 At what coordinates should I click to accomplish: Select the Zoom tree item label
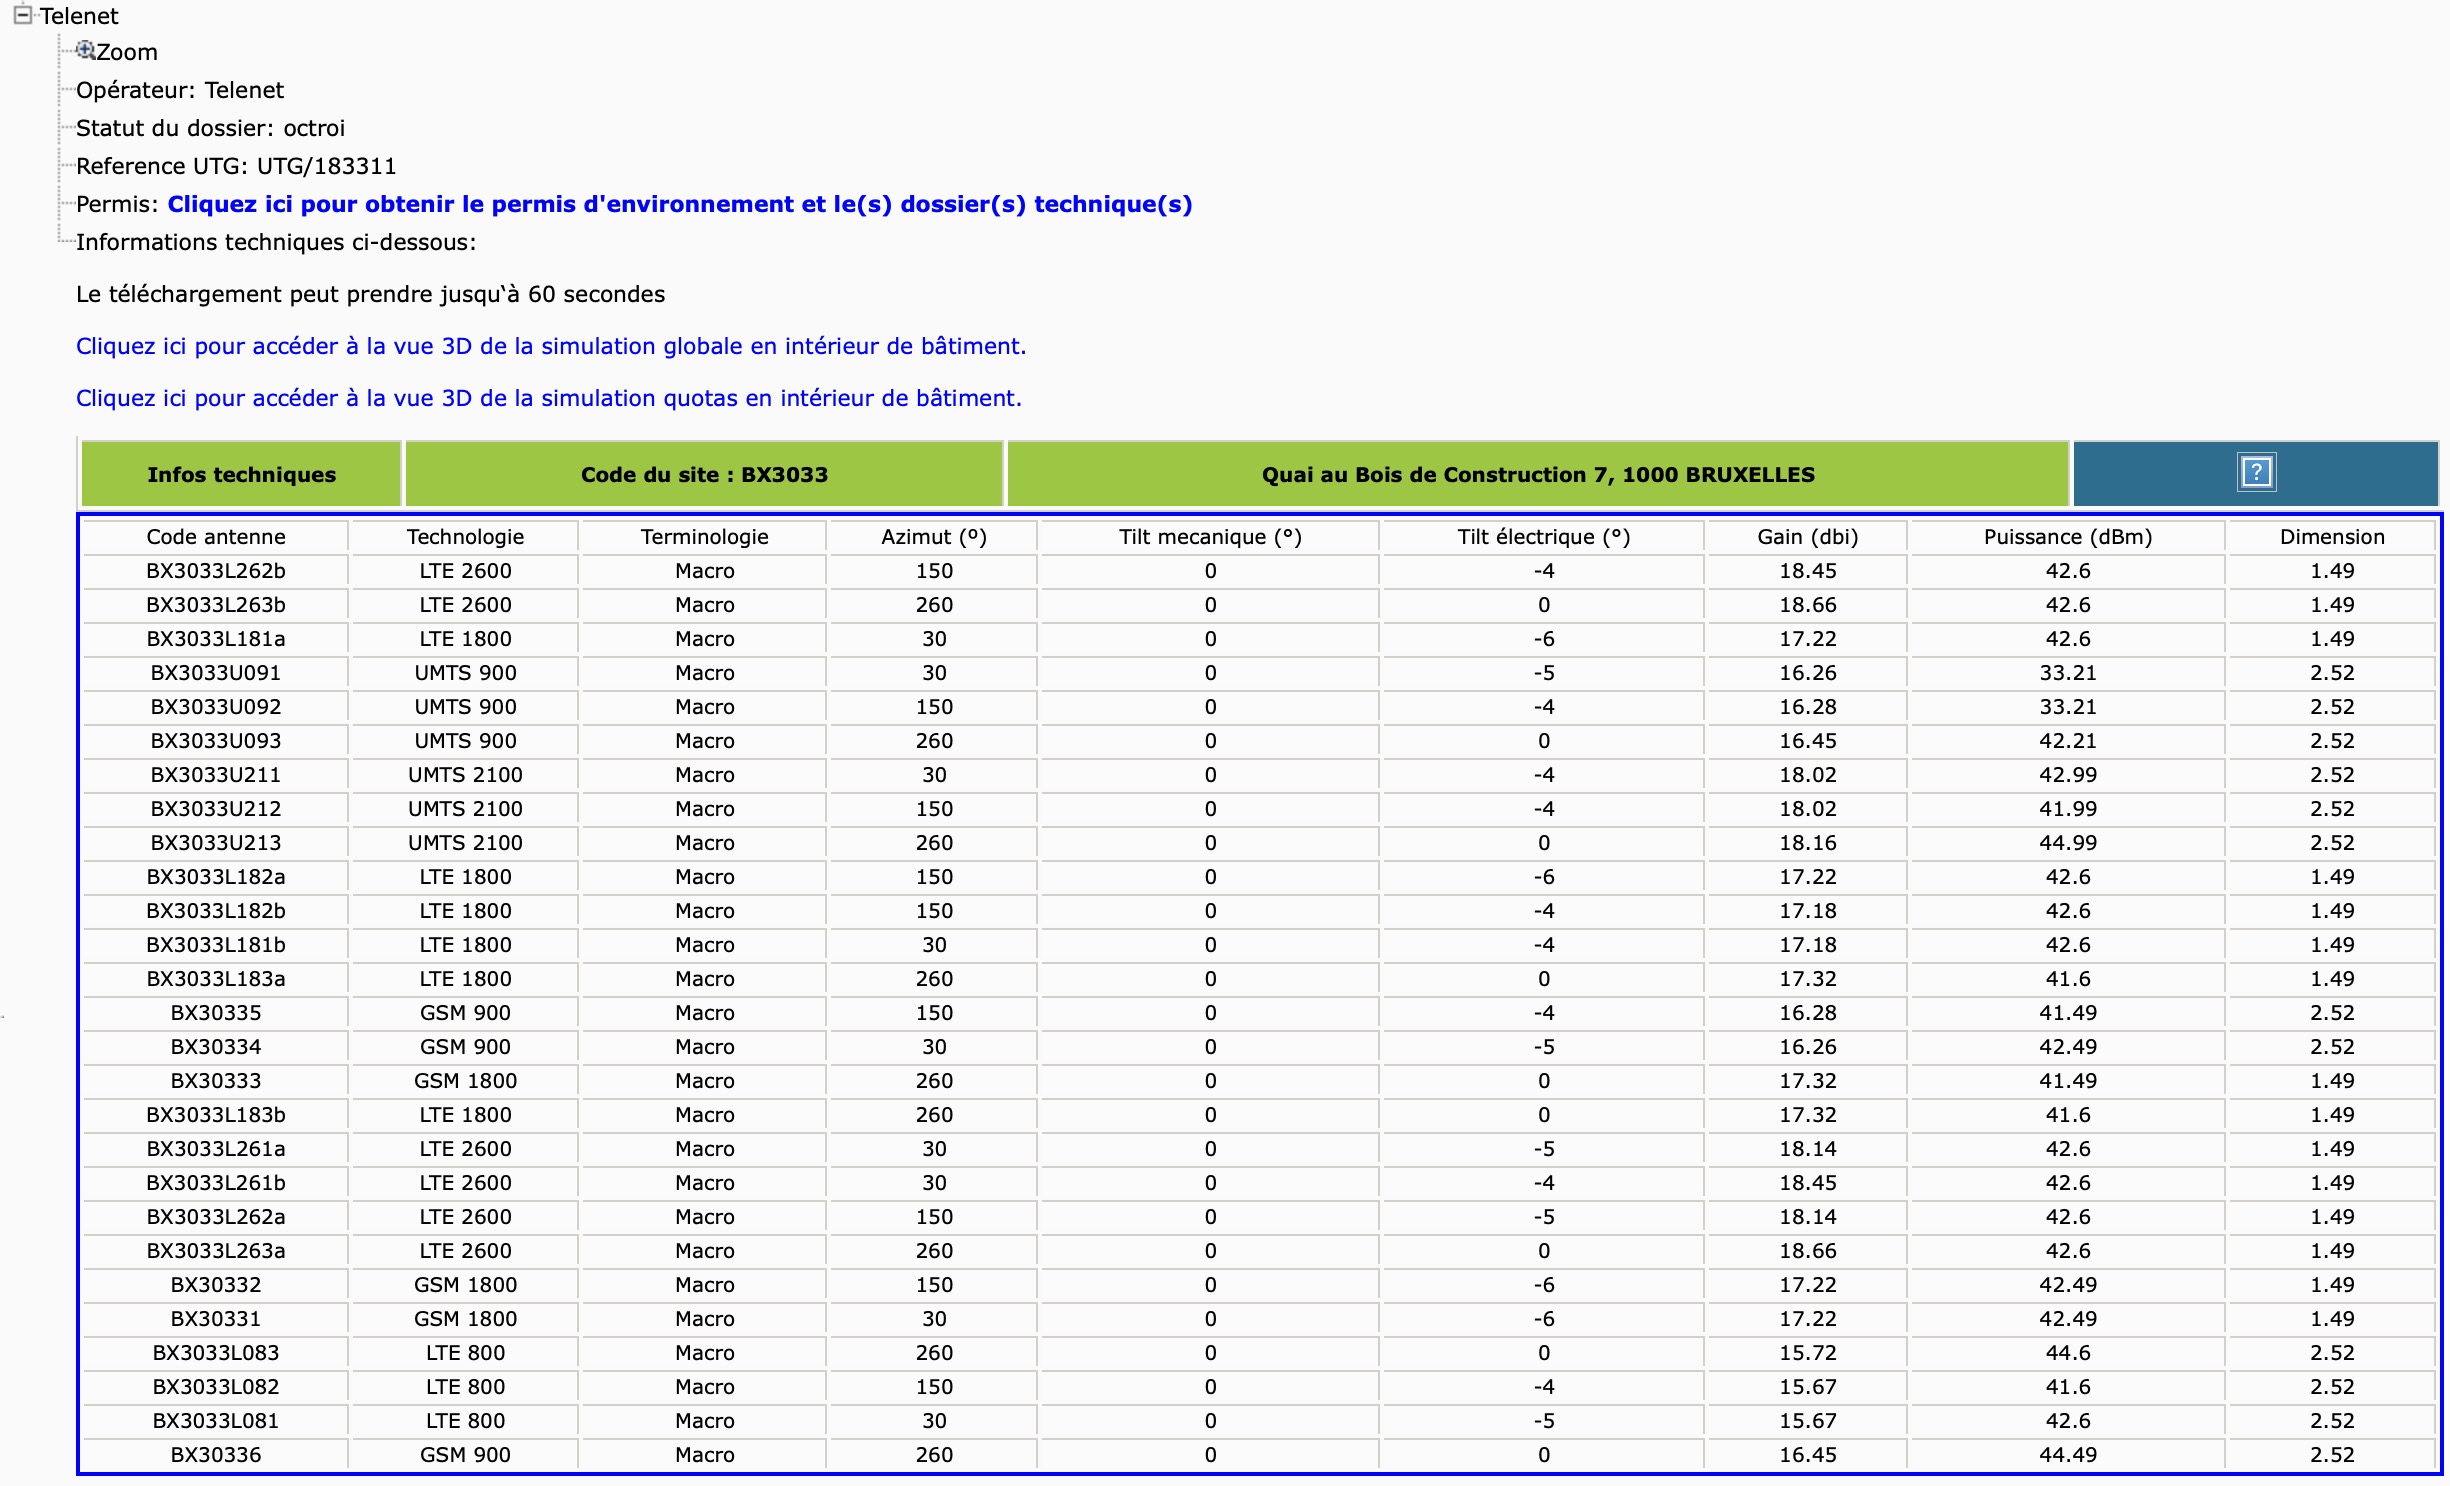coord(127,52)
